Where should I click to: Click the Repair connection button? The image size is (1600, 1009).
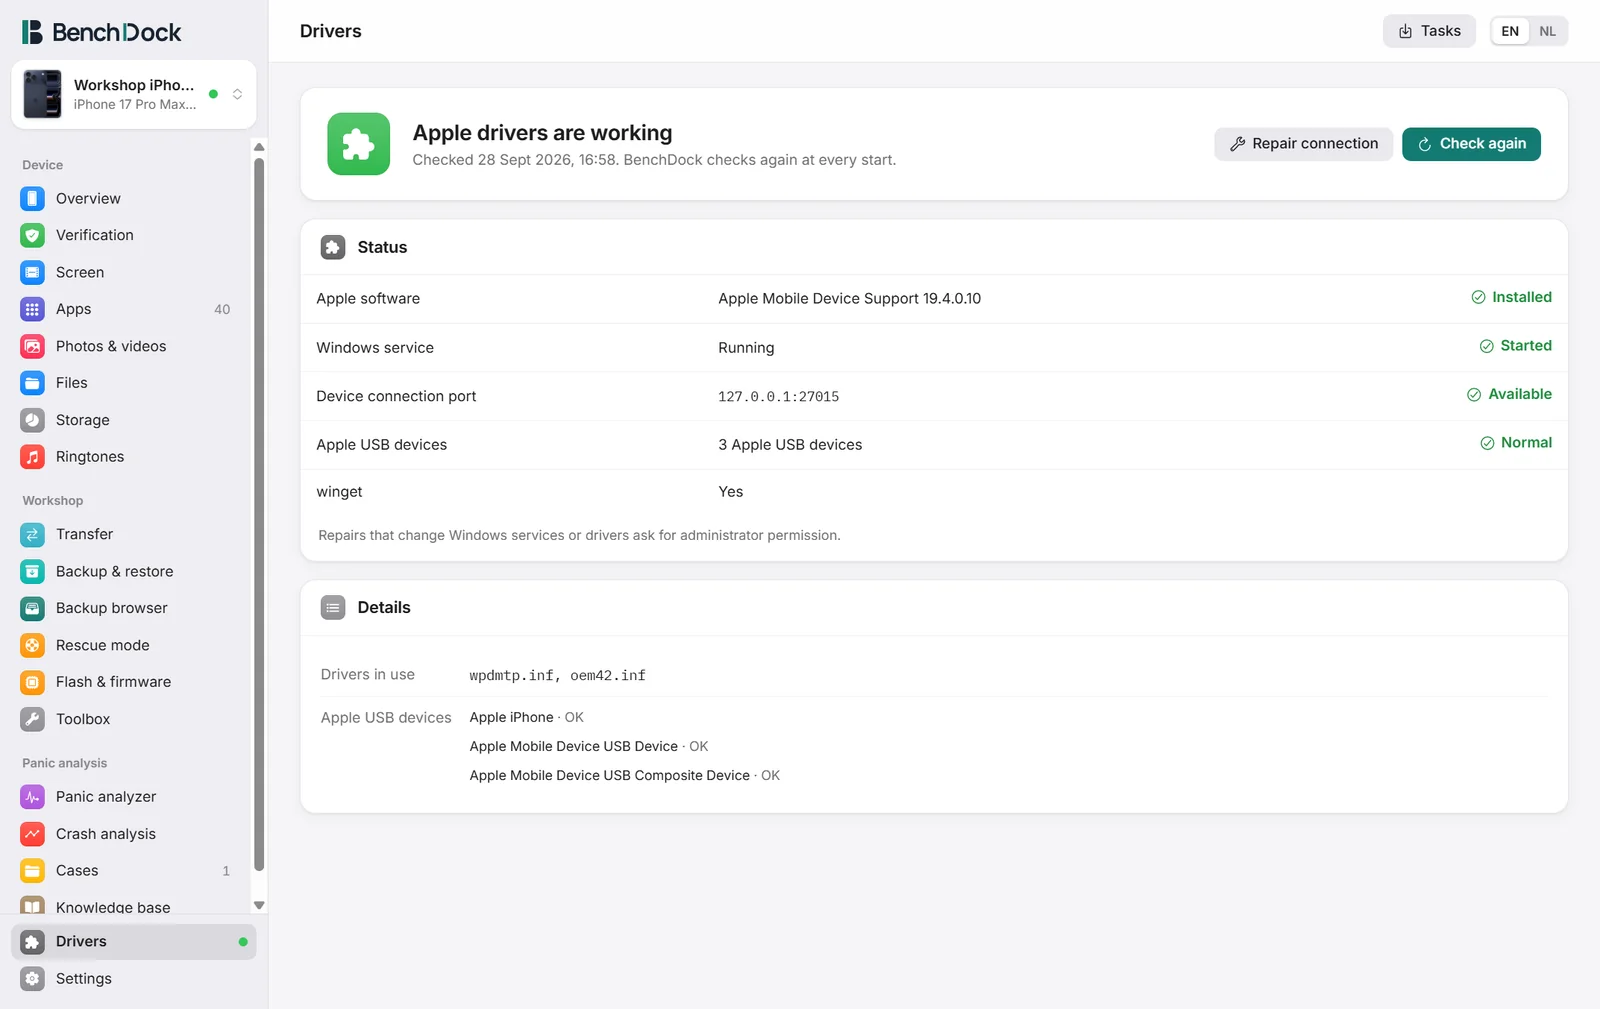tap(1303, 144)
